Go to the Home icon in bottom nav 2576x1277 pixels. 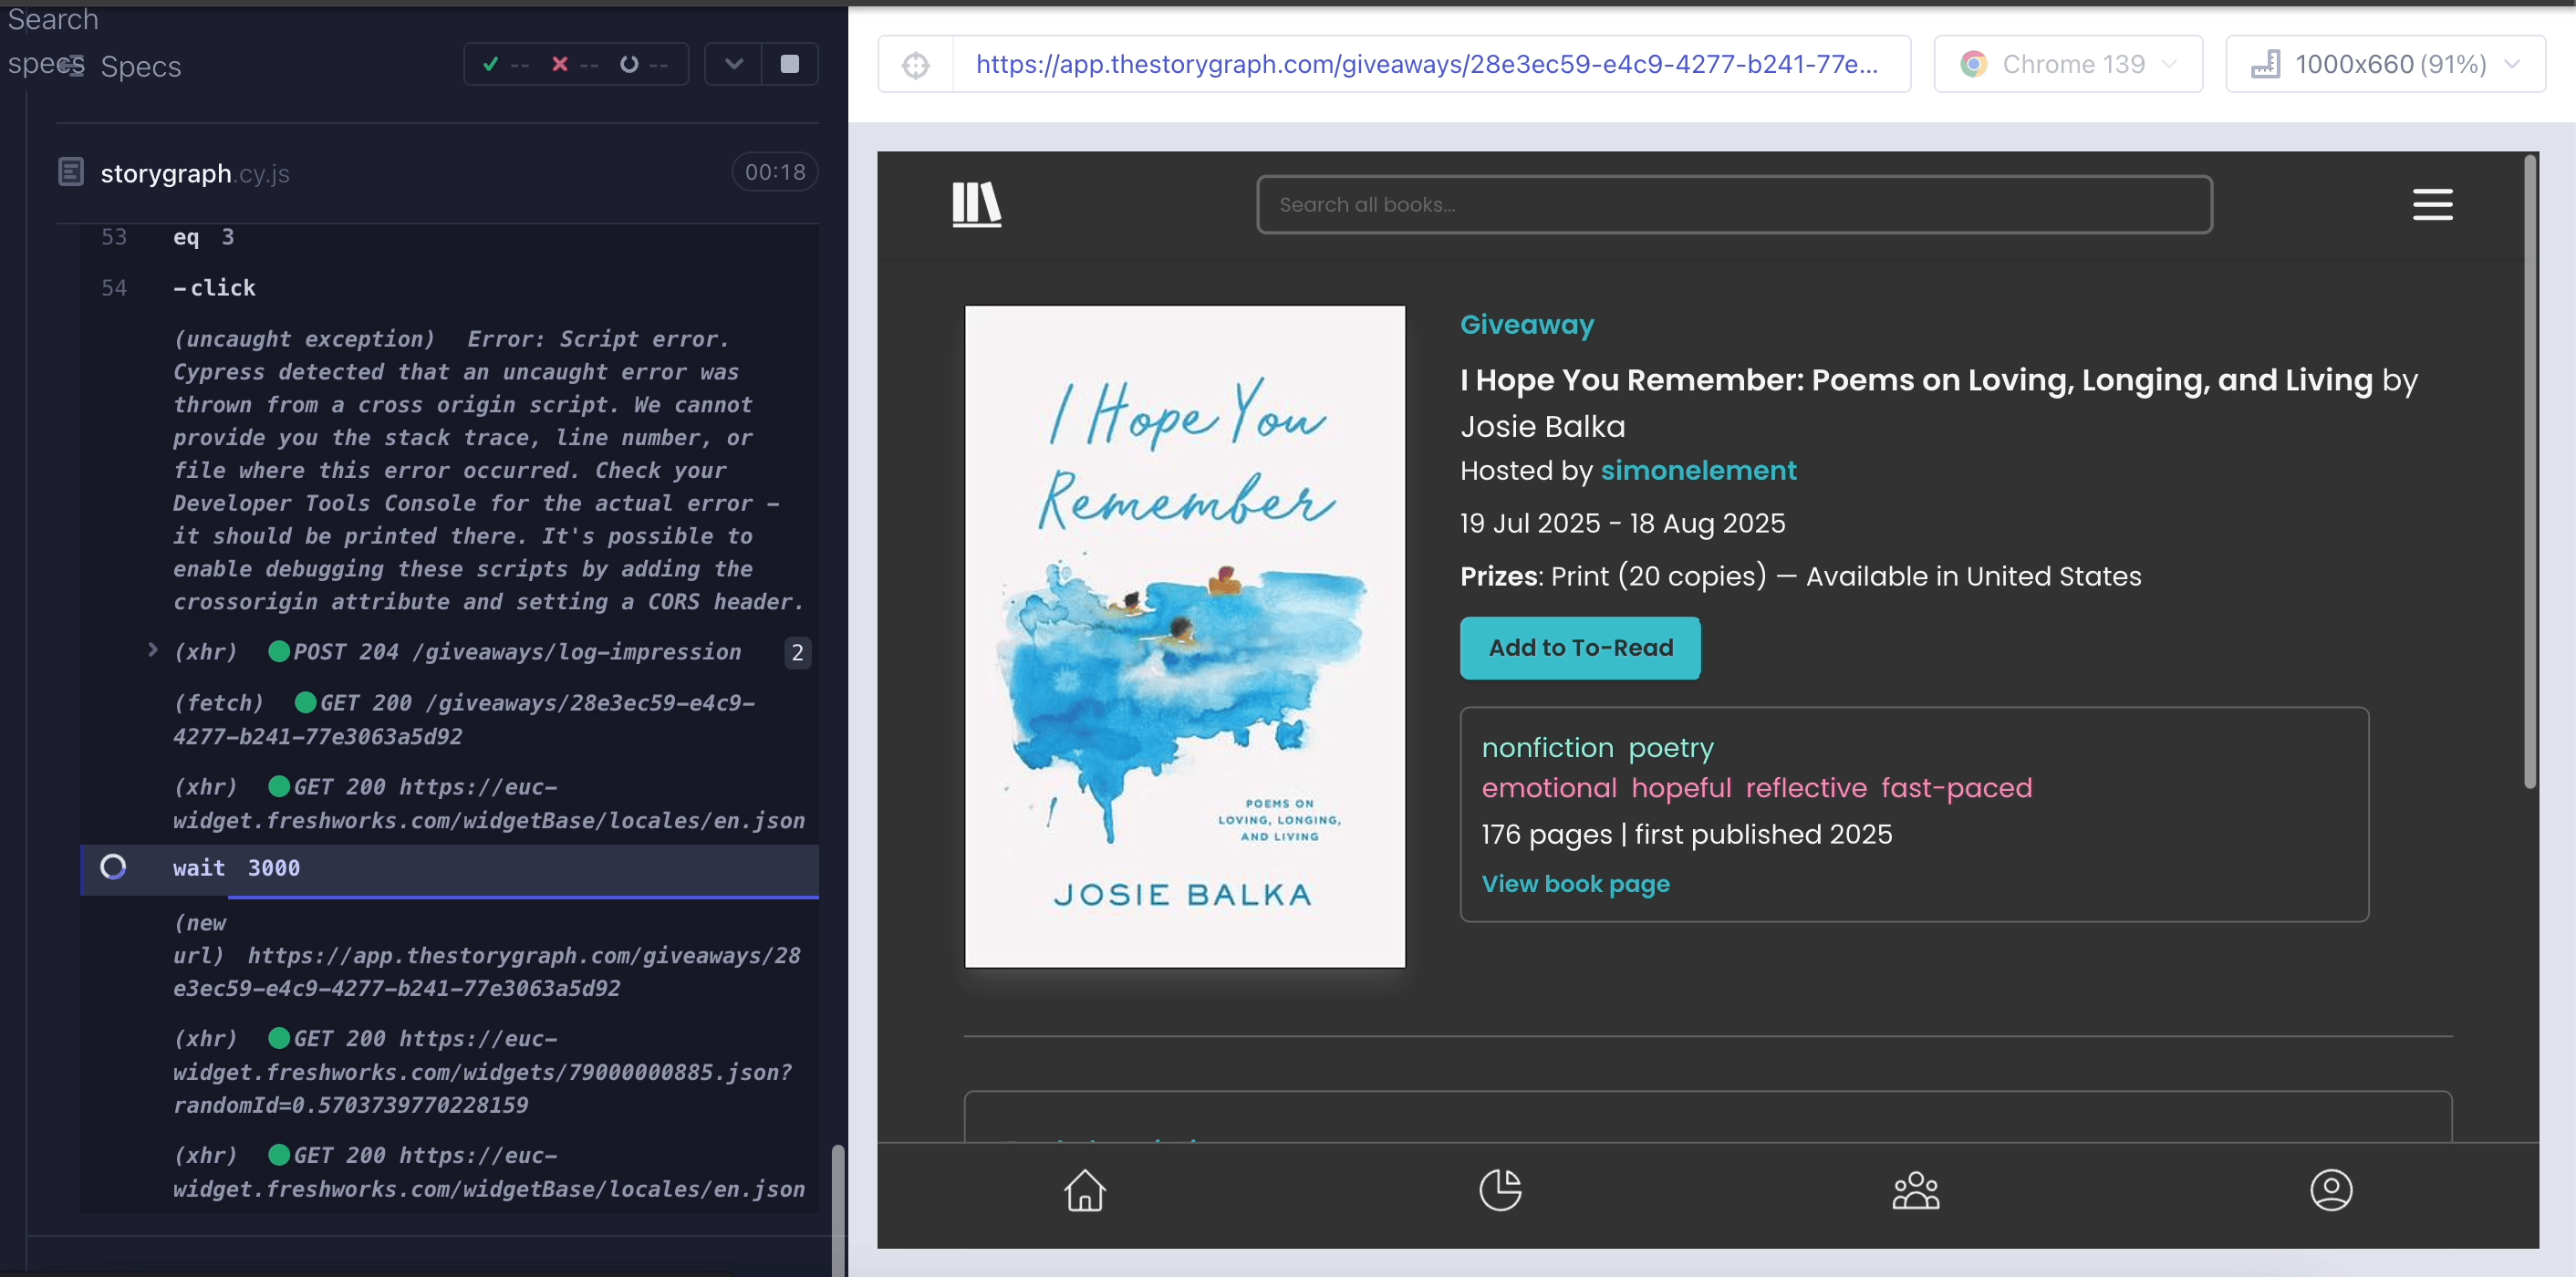(1084, 1190)
